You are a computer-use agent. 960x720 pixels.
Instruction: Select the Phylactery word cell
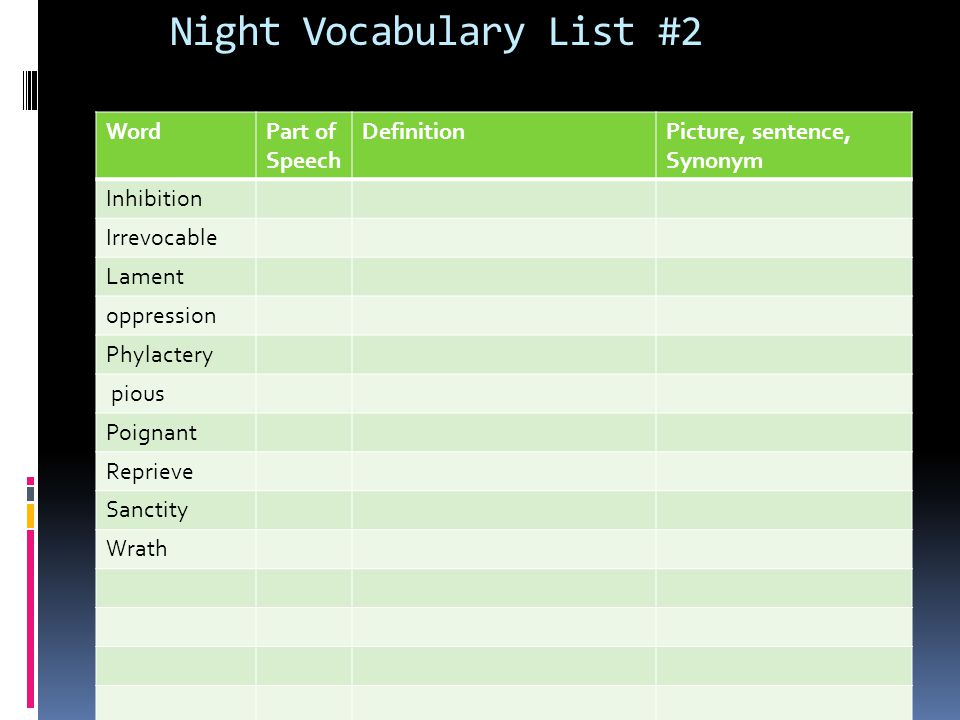tap(176, 354)
